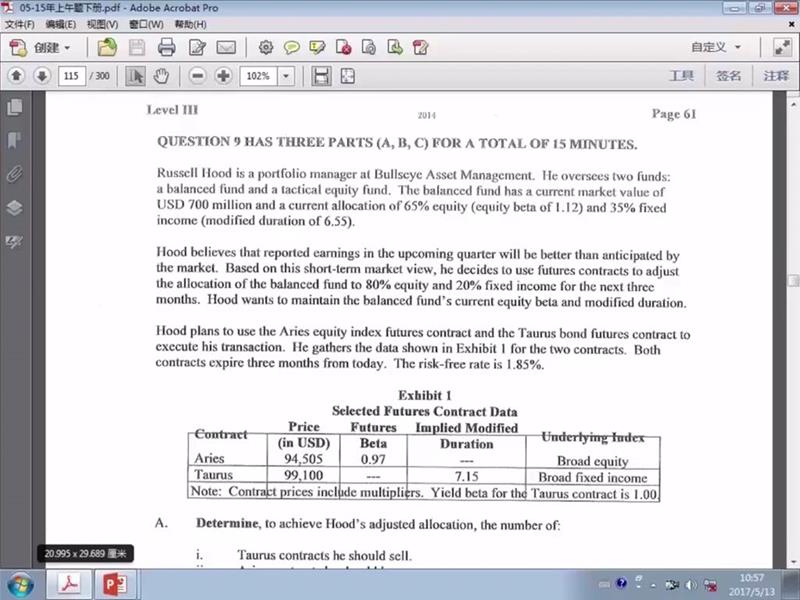Open the 帮助(H) menu
Screen dimensions: 800x600
[x=190, y=24]
